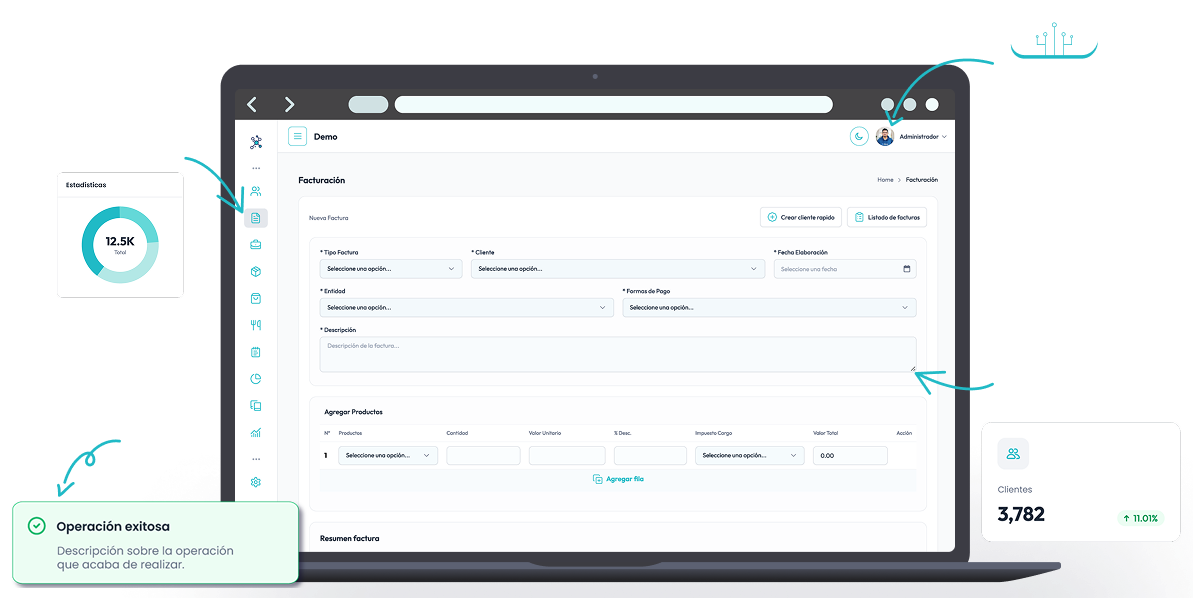The image size is (1193, 598).
Task: Click the invoice document sidebar icon
Action: pyautogui.click(x=256, y=218)
